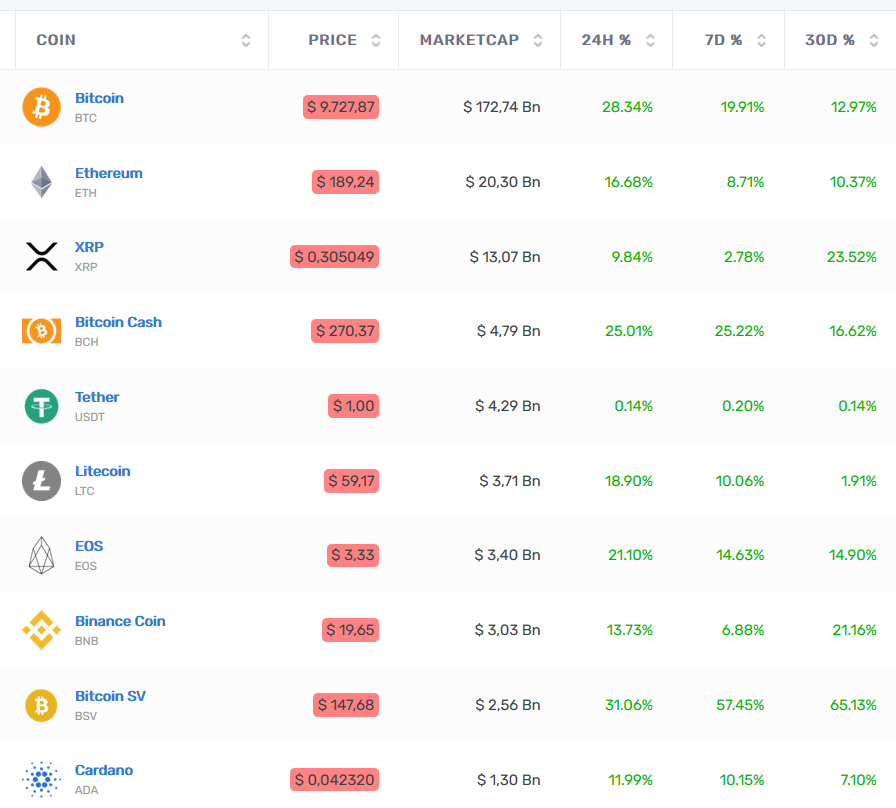
Task: Click the MARKETCAP column header label
Action: [469, 40]
